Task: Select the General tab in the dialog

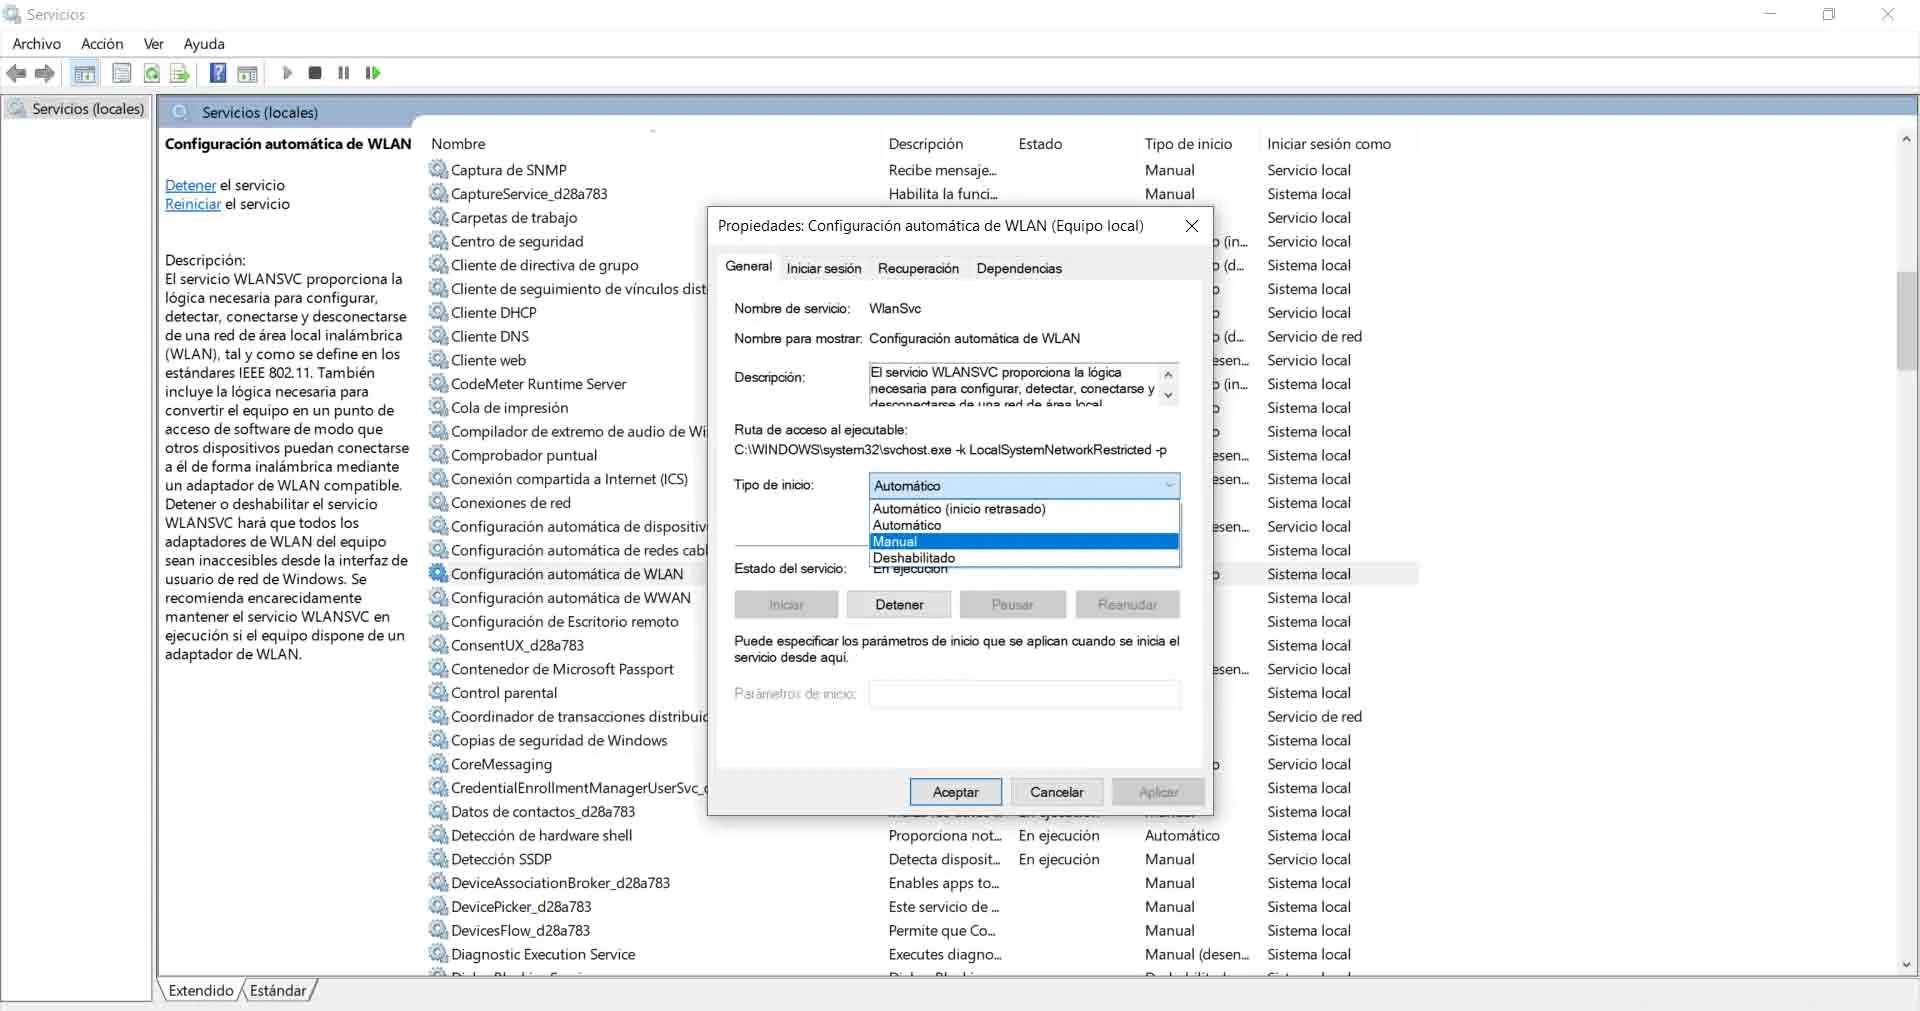Action: [748, 266]
